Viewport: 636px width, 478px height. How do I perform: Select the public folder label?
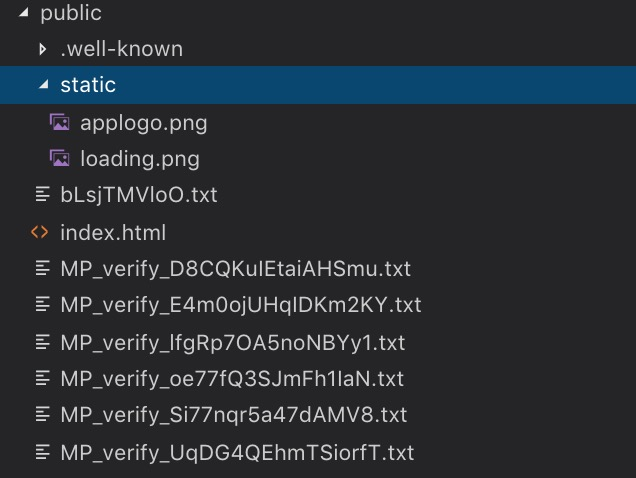coord(71,13)
